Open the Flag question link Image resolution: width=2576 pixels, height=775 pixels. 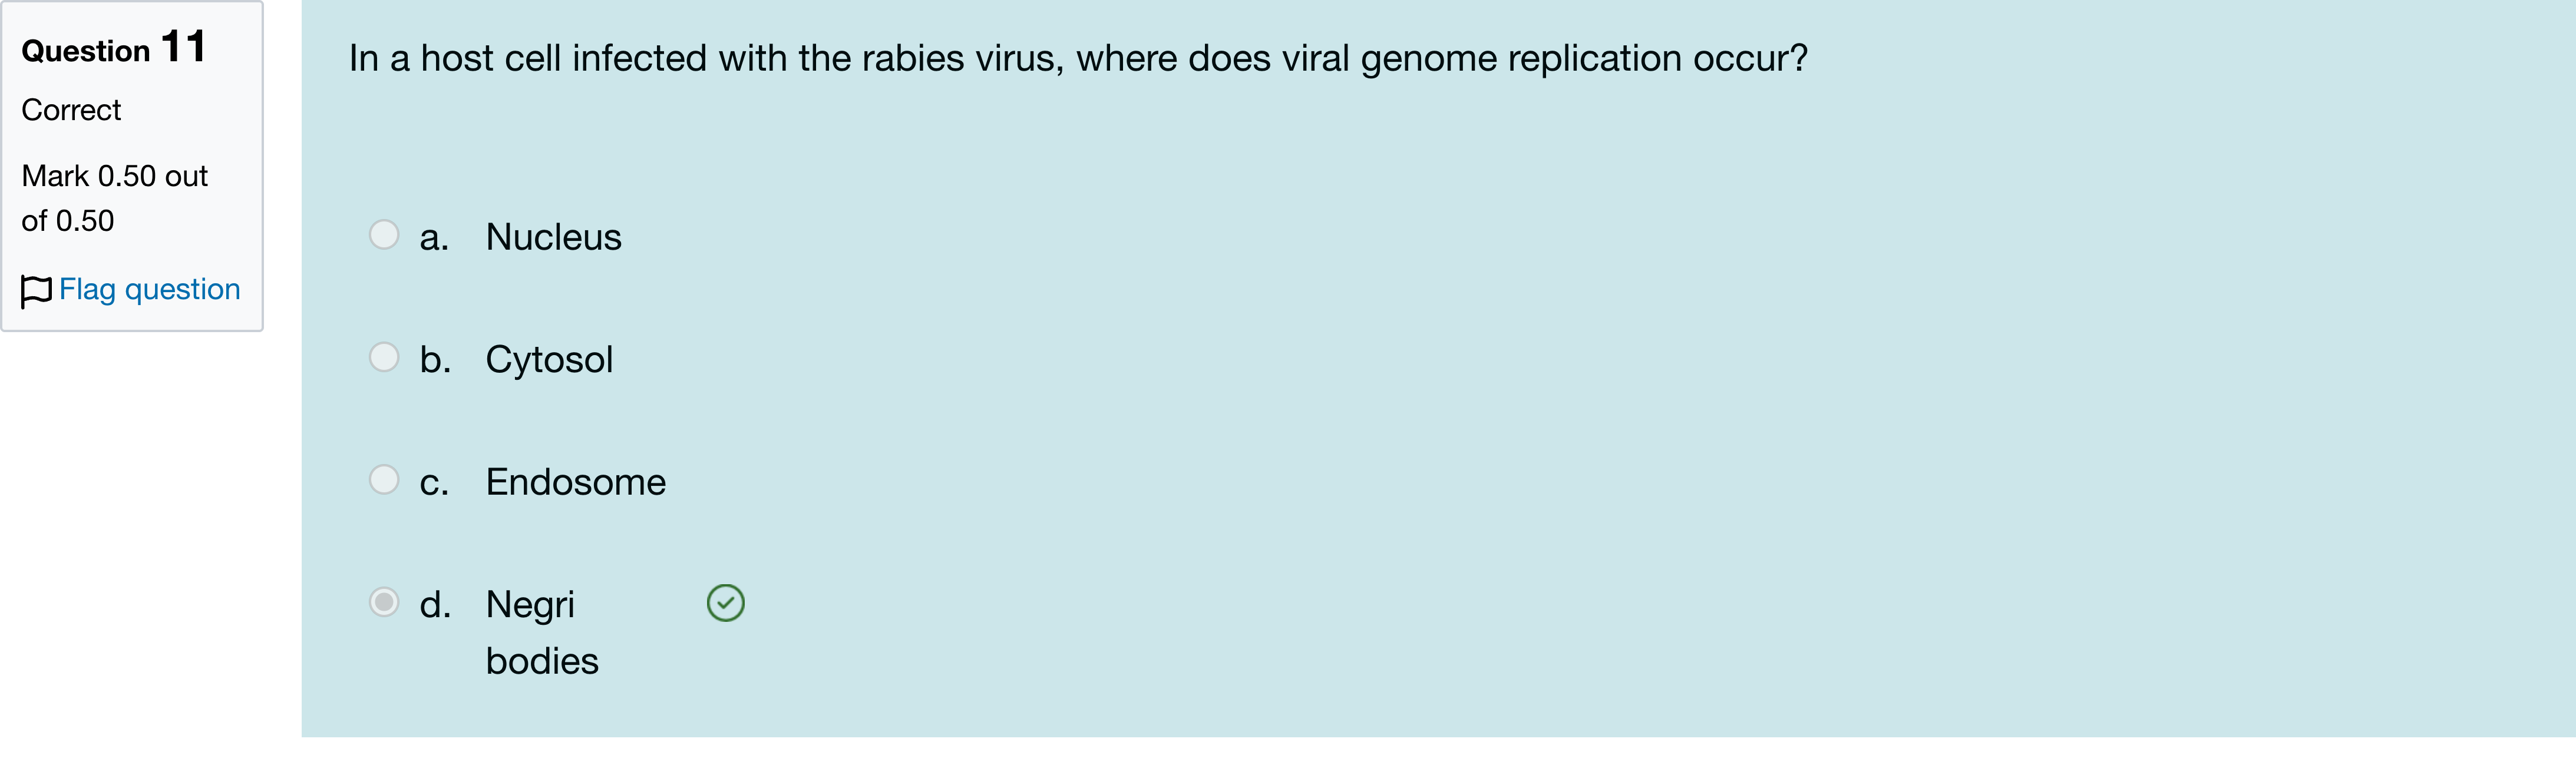(149, 289)
